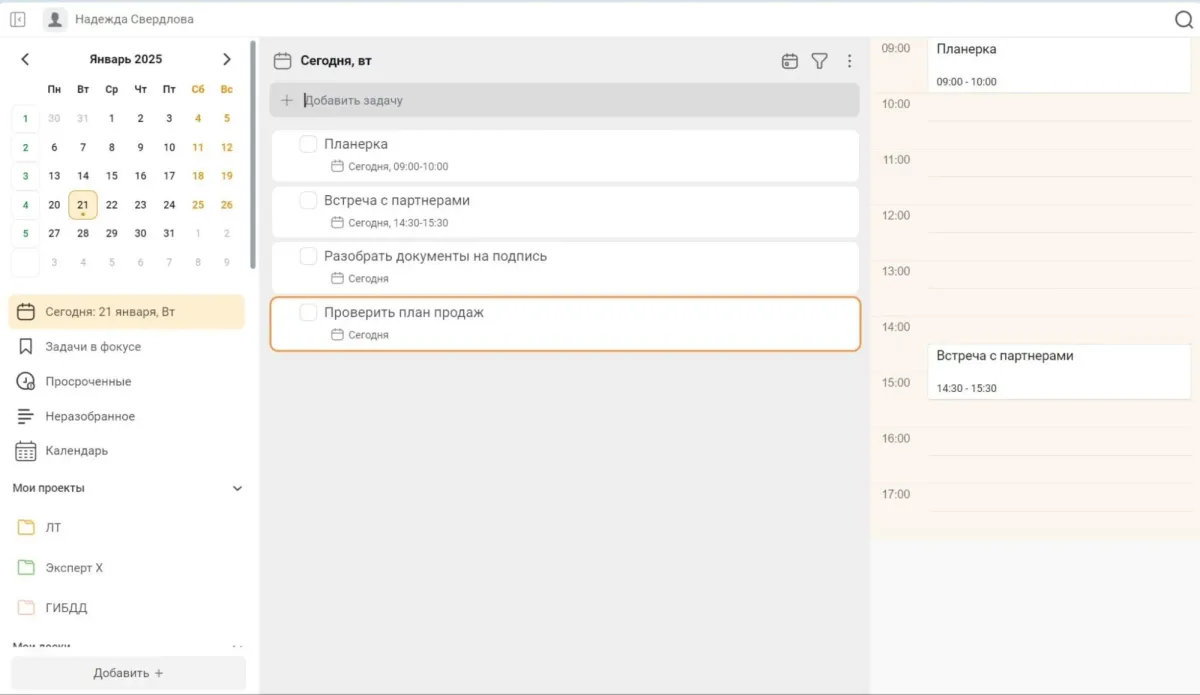The width and height of the screenshot is (1200, 695).
Task: Collapse the left sidebar panel icon
Action: pyautogui.click(x=18, y=19)
